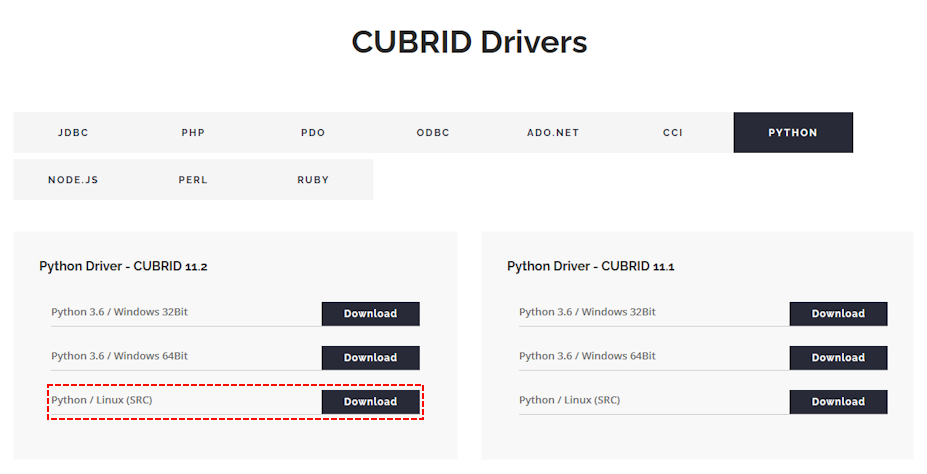Download CUBRID 11.1 Python 3.6 Windows 64Bit
This screenshot has height=474, width=927.
click(x=838, y=358)
